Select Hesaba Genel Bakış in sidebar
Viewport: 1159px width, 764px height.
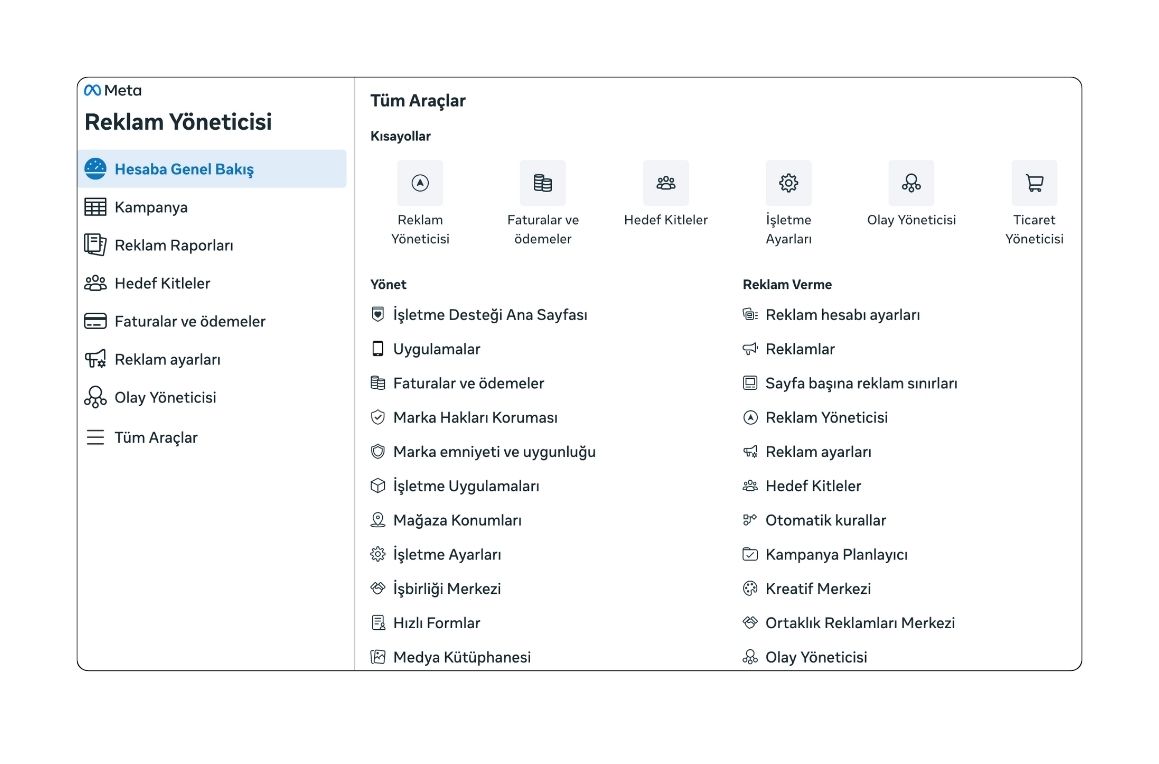184,169
